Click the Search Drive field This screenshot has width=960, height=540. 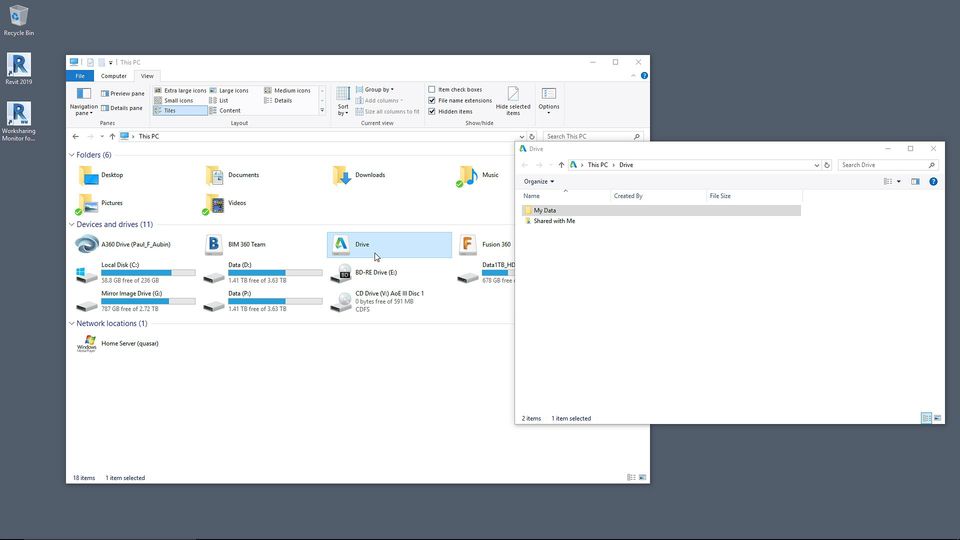pos(888,165)
